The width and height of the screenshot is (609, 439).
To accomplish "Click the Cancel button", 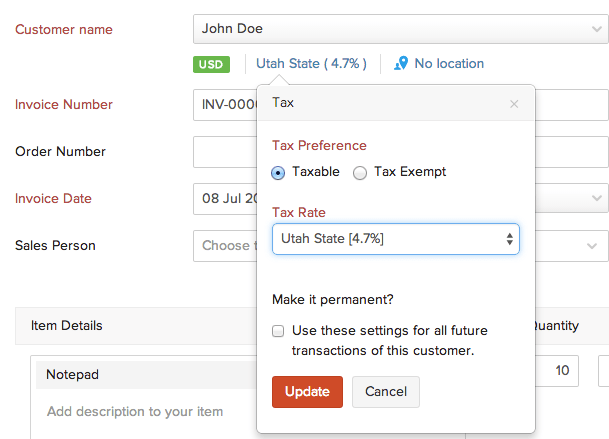I will click(x=385, y=391).
